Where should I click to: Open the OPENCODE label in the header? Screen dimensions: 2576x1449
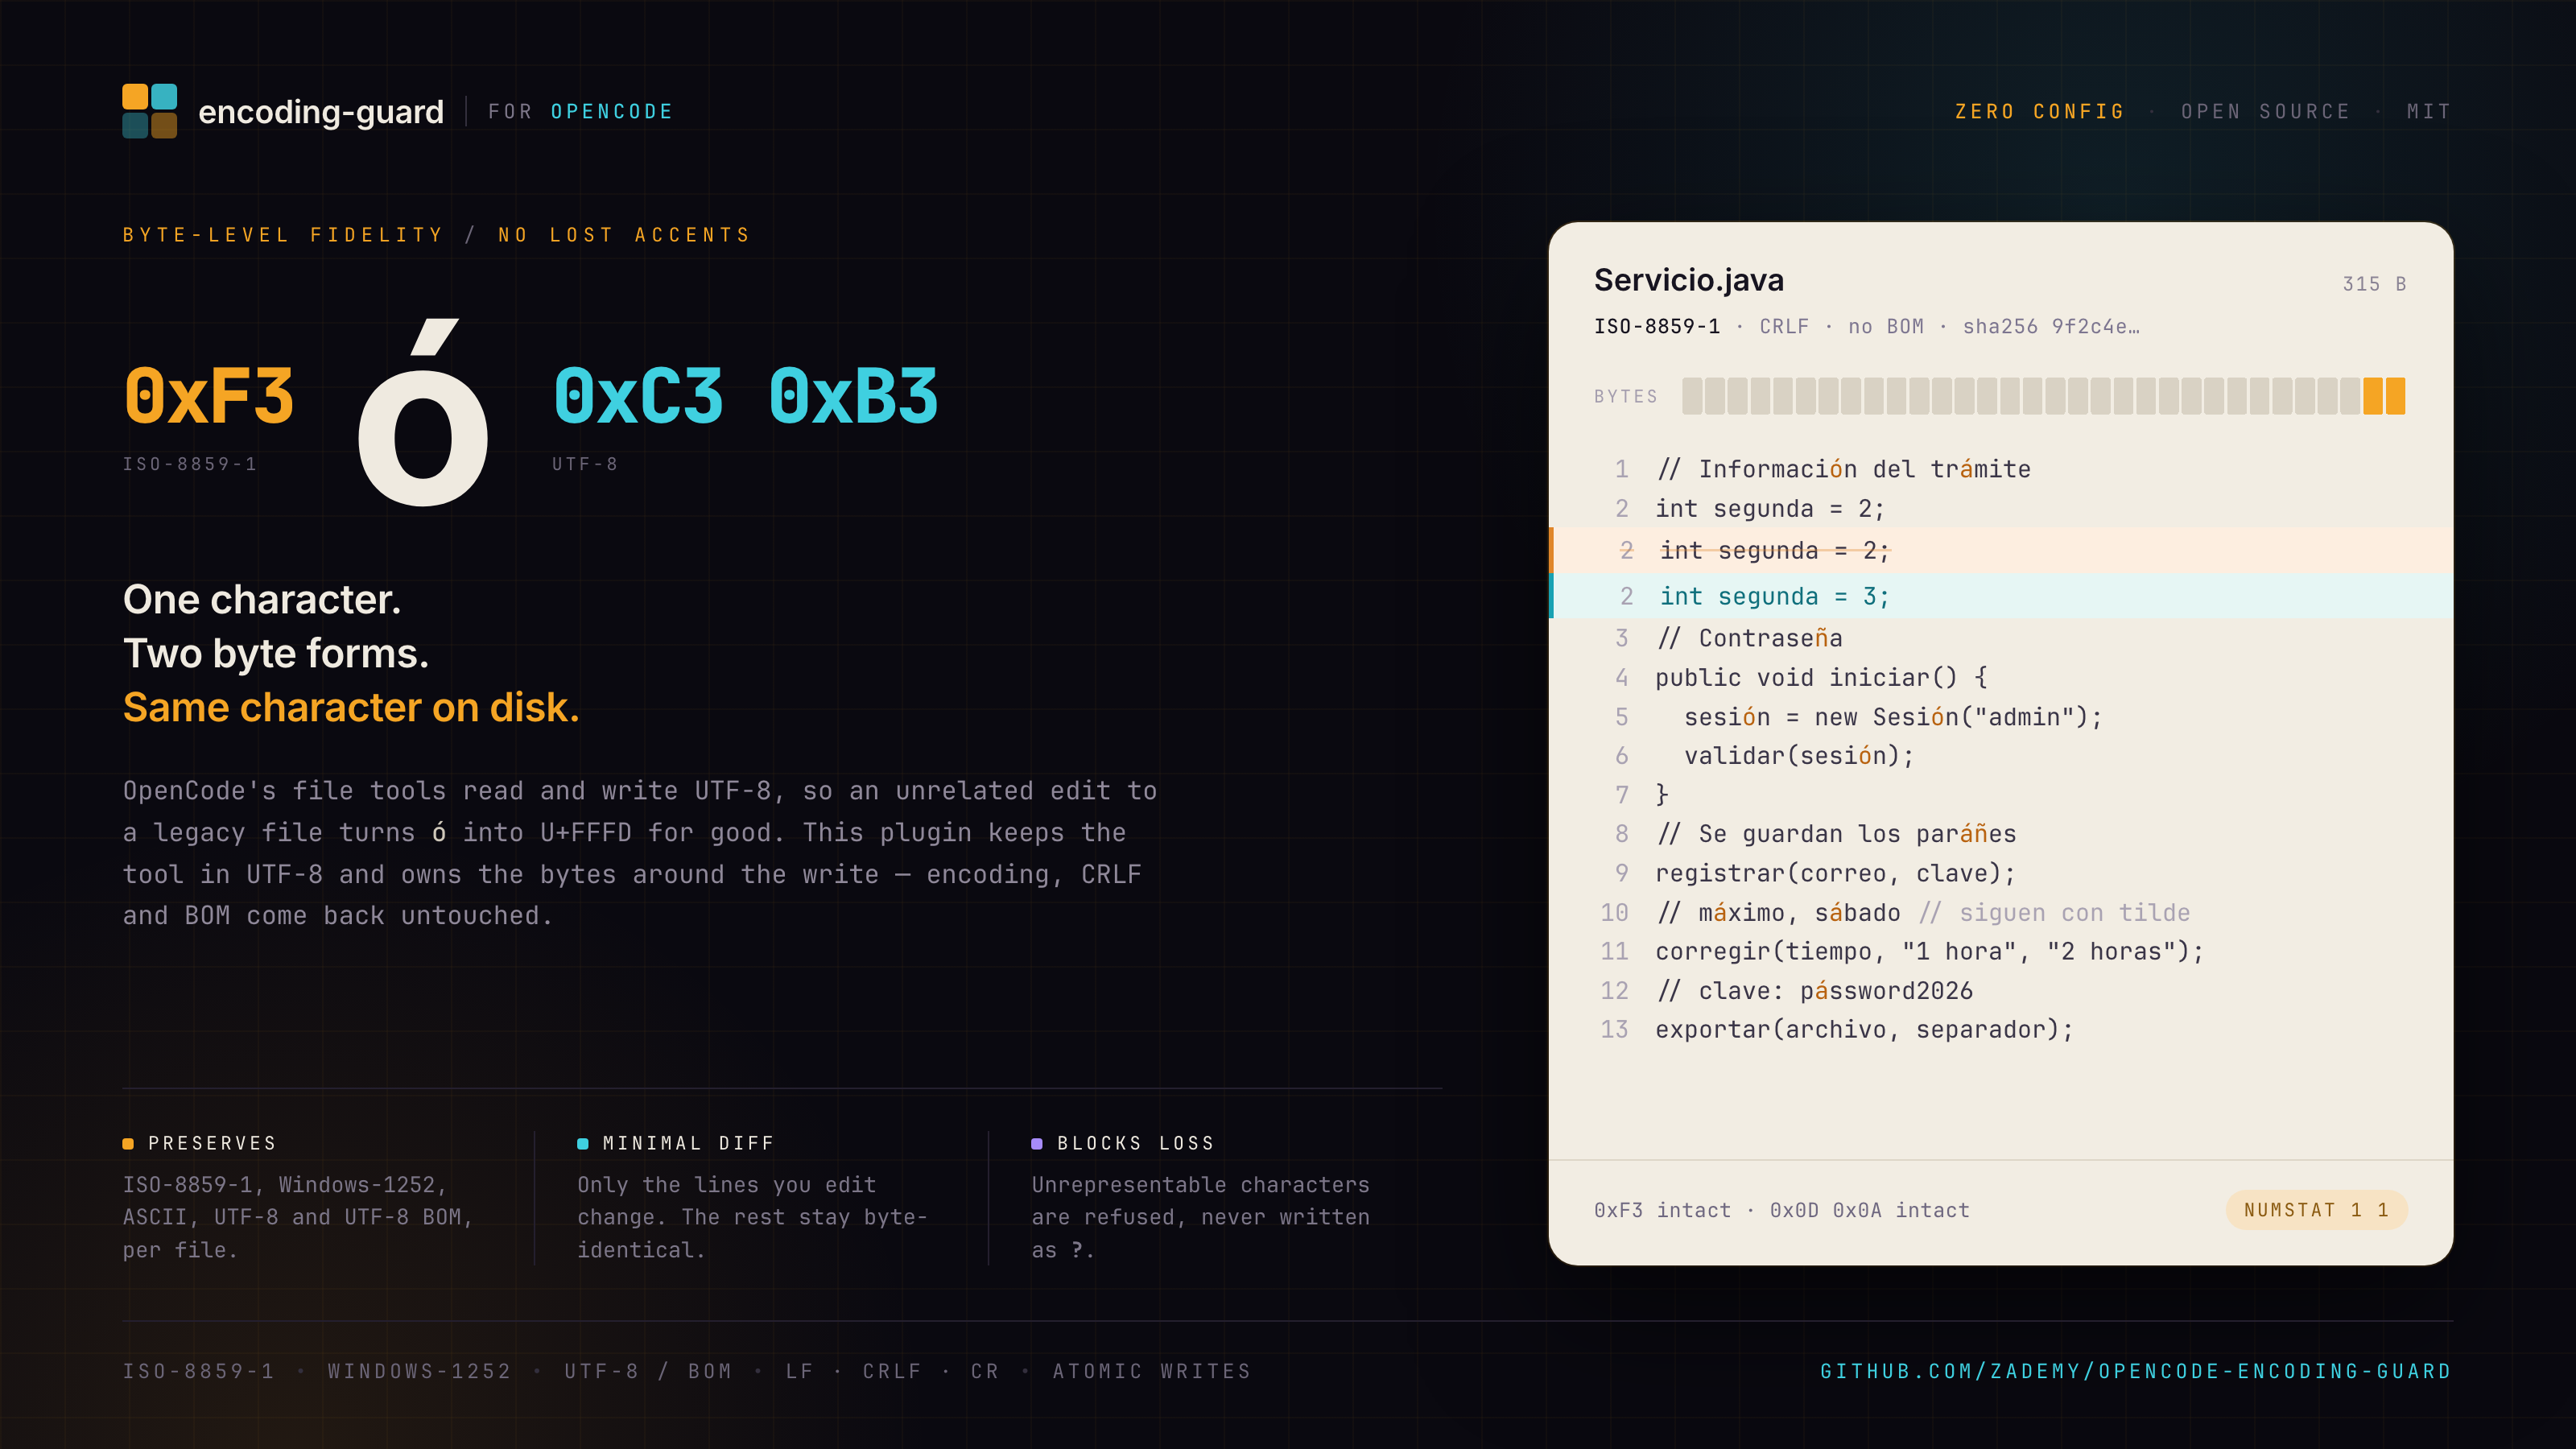612,112
